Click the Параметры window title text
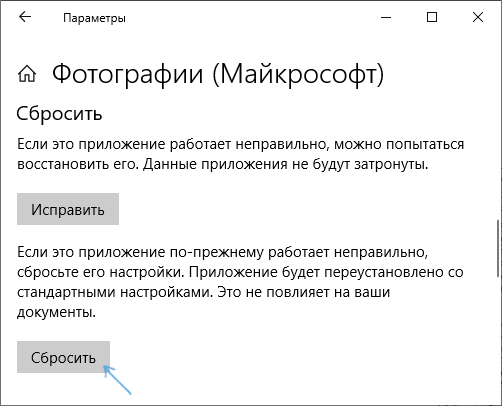 [x=94, y=18]
